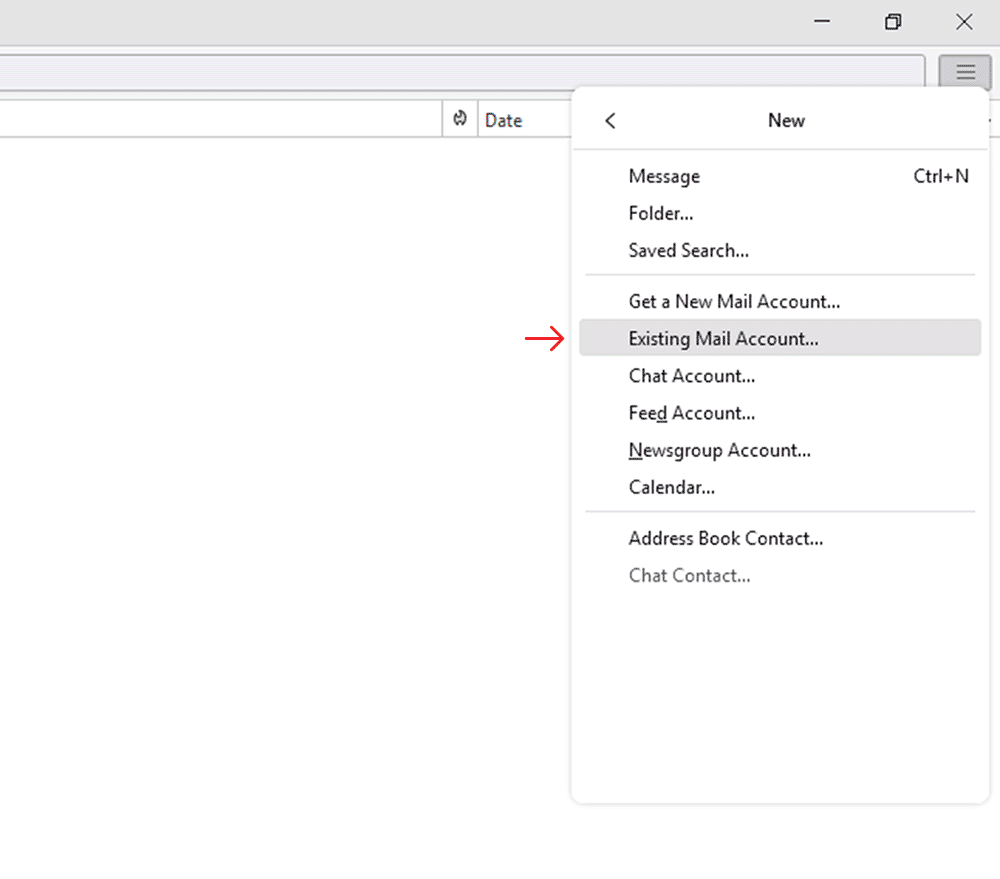Create an Address Book Contact
The height and width of the screenshot is (879, 1000).
pos(726,538)
